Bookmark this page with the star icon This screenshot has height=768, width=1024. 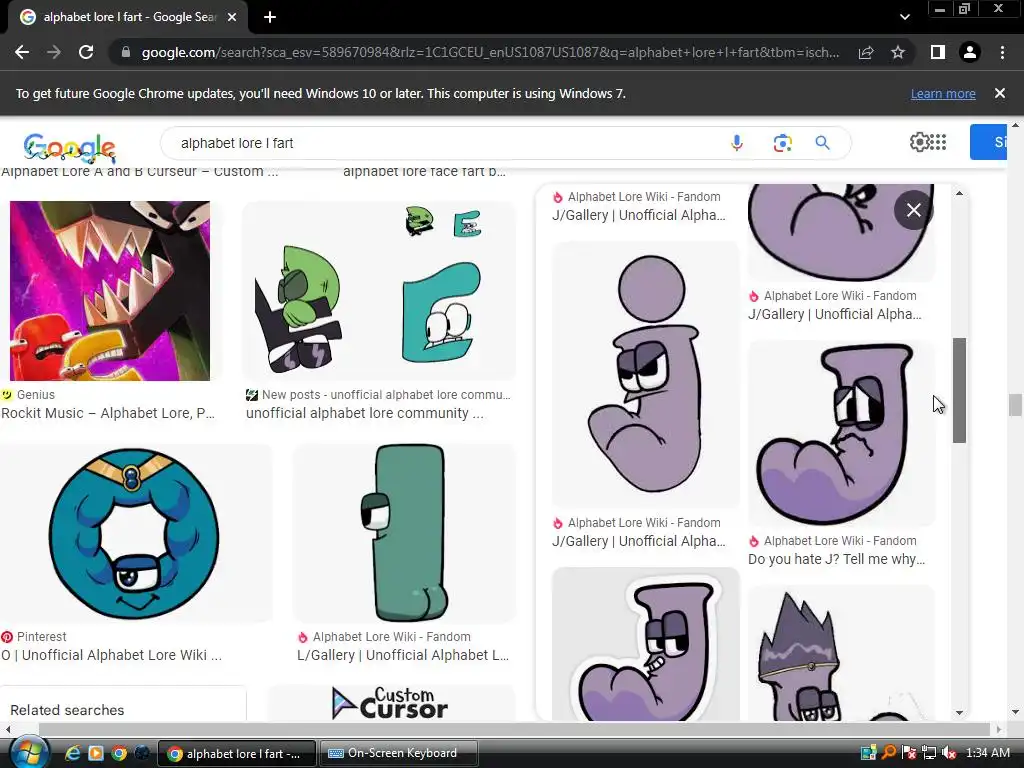(x=898, y=52)
